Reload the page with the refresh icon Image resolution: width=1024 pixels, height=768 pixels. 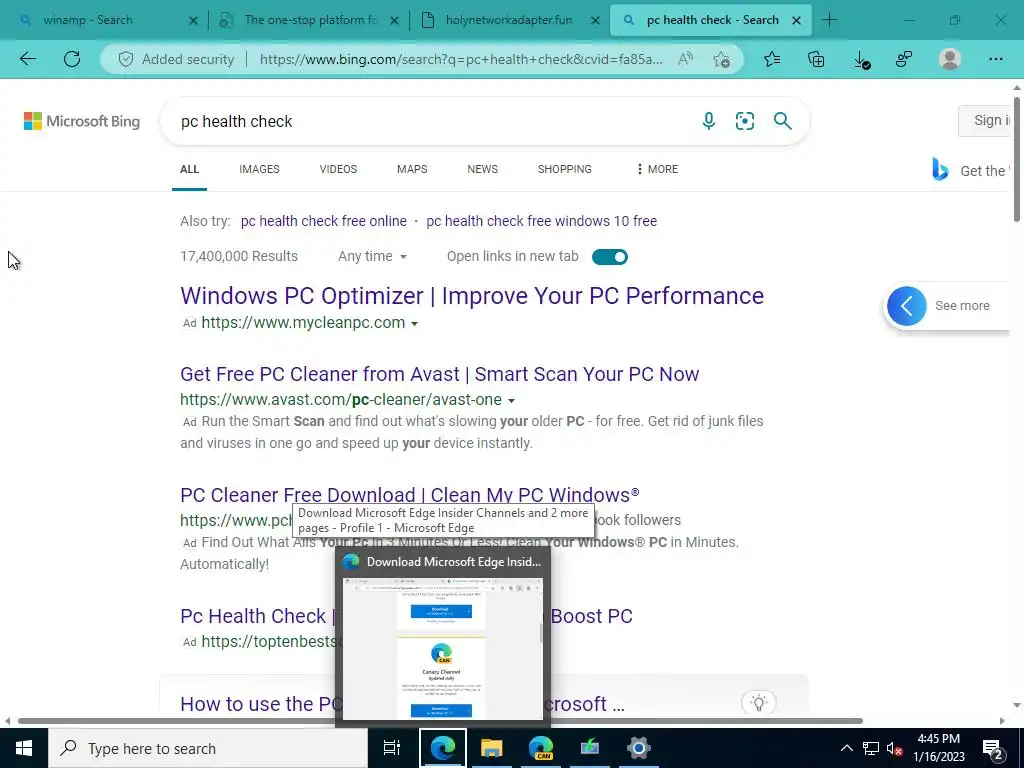pyautogui.click(x=72, y=59)
